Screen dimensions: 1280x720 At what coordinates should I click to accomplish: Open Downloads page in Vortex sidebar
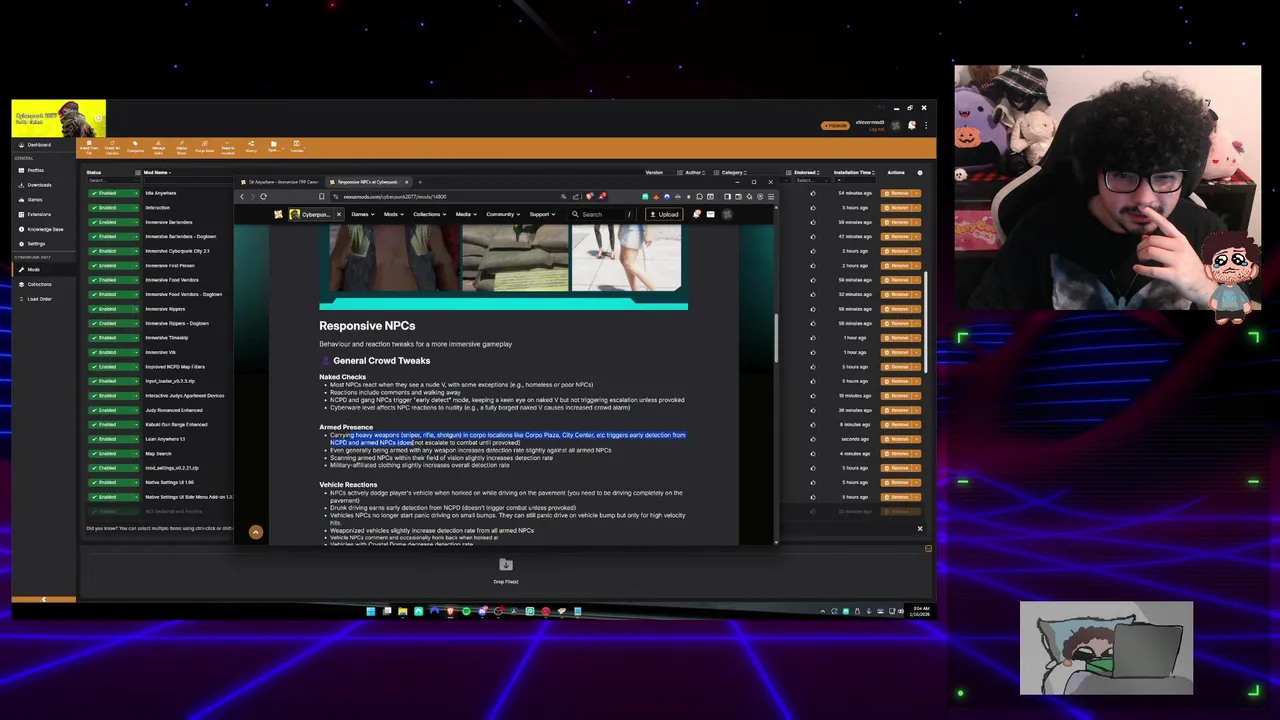pos(38,185)
